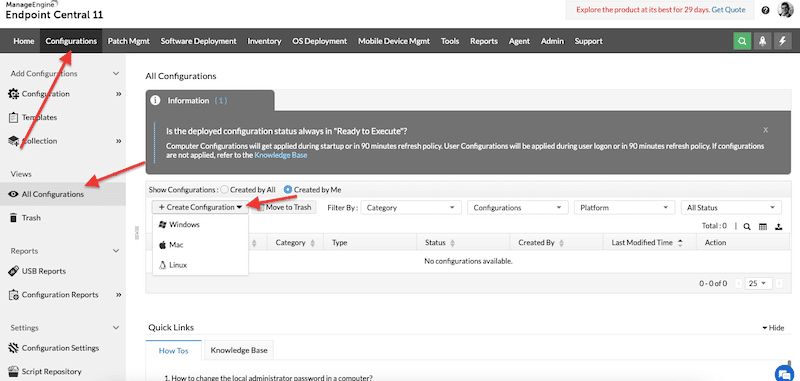Switch to the Knowledge Base tab
Image resolution: width=800 pixels, height=381 pixels.
pos(239,350)
